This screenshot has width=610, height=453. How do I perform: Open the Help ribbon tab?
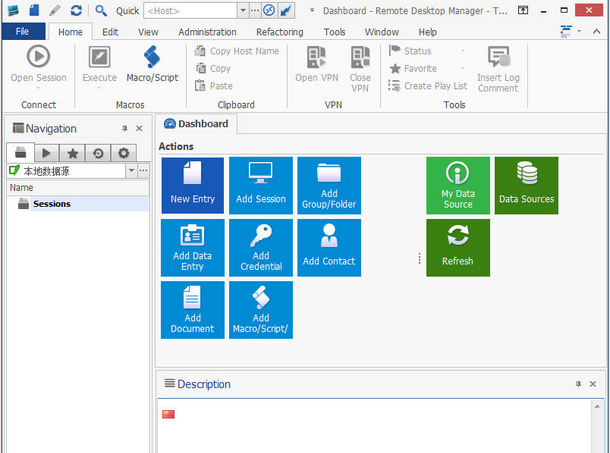coord(427,32)
